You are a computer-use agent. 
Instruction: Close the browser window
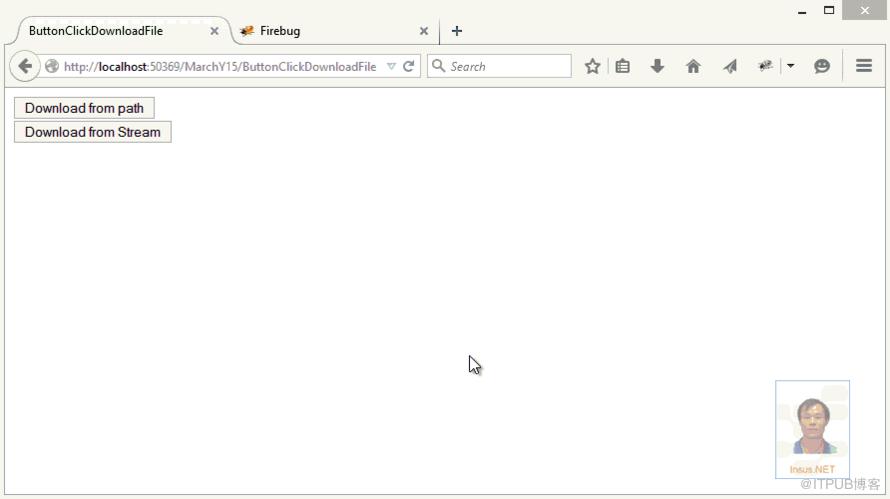[x=864, y=10]
